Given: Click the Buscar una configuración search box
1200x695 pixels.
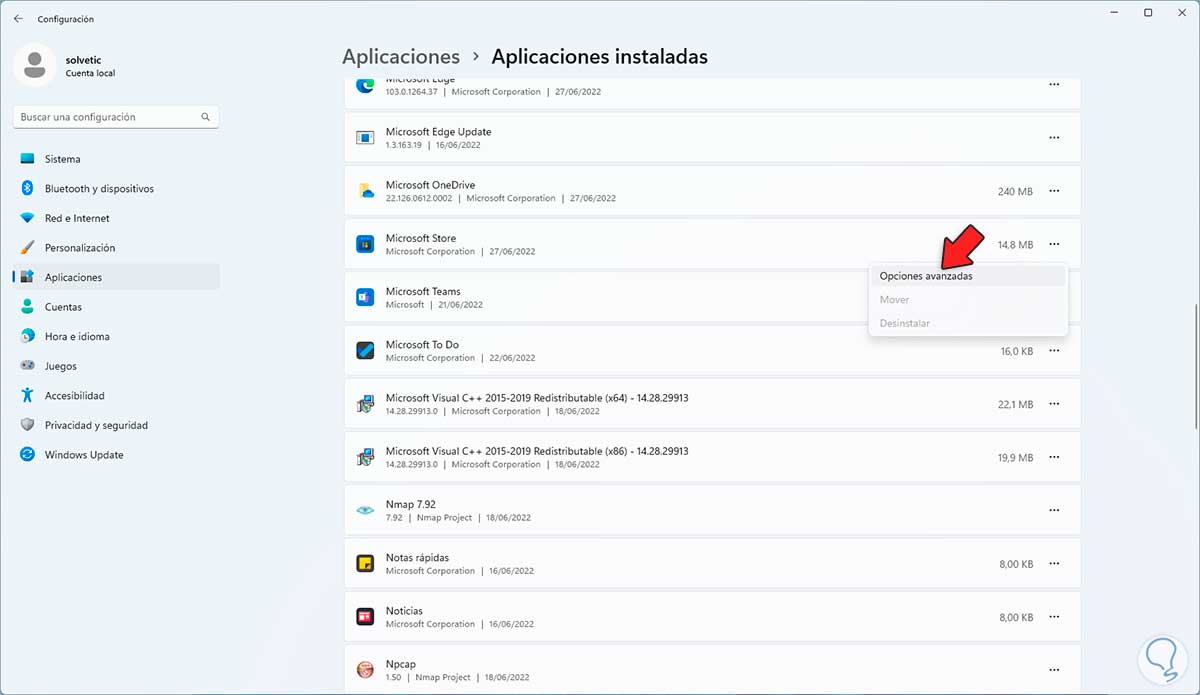Looking at the screenshot, I should tap(116, 117).
